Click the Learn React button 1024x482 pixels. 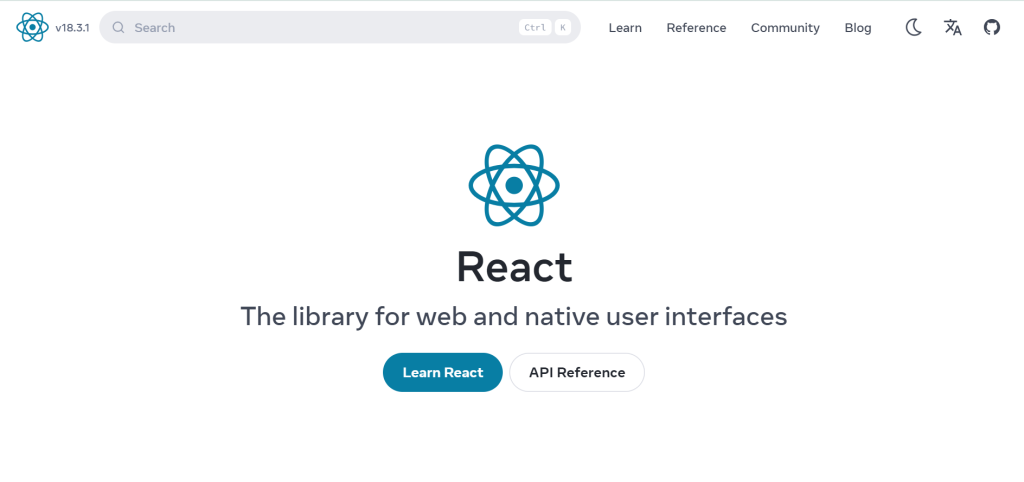point(443,372)
